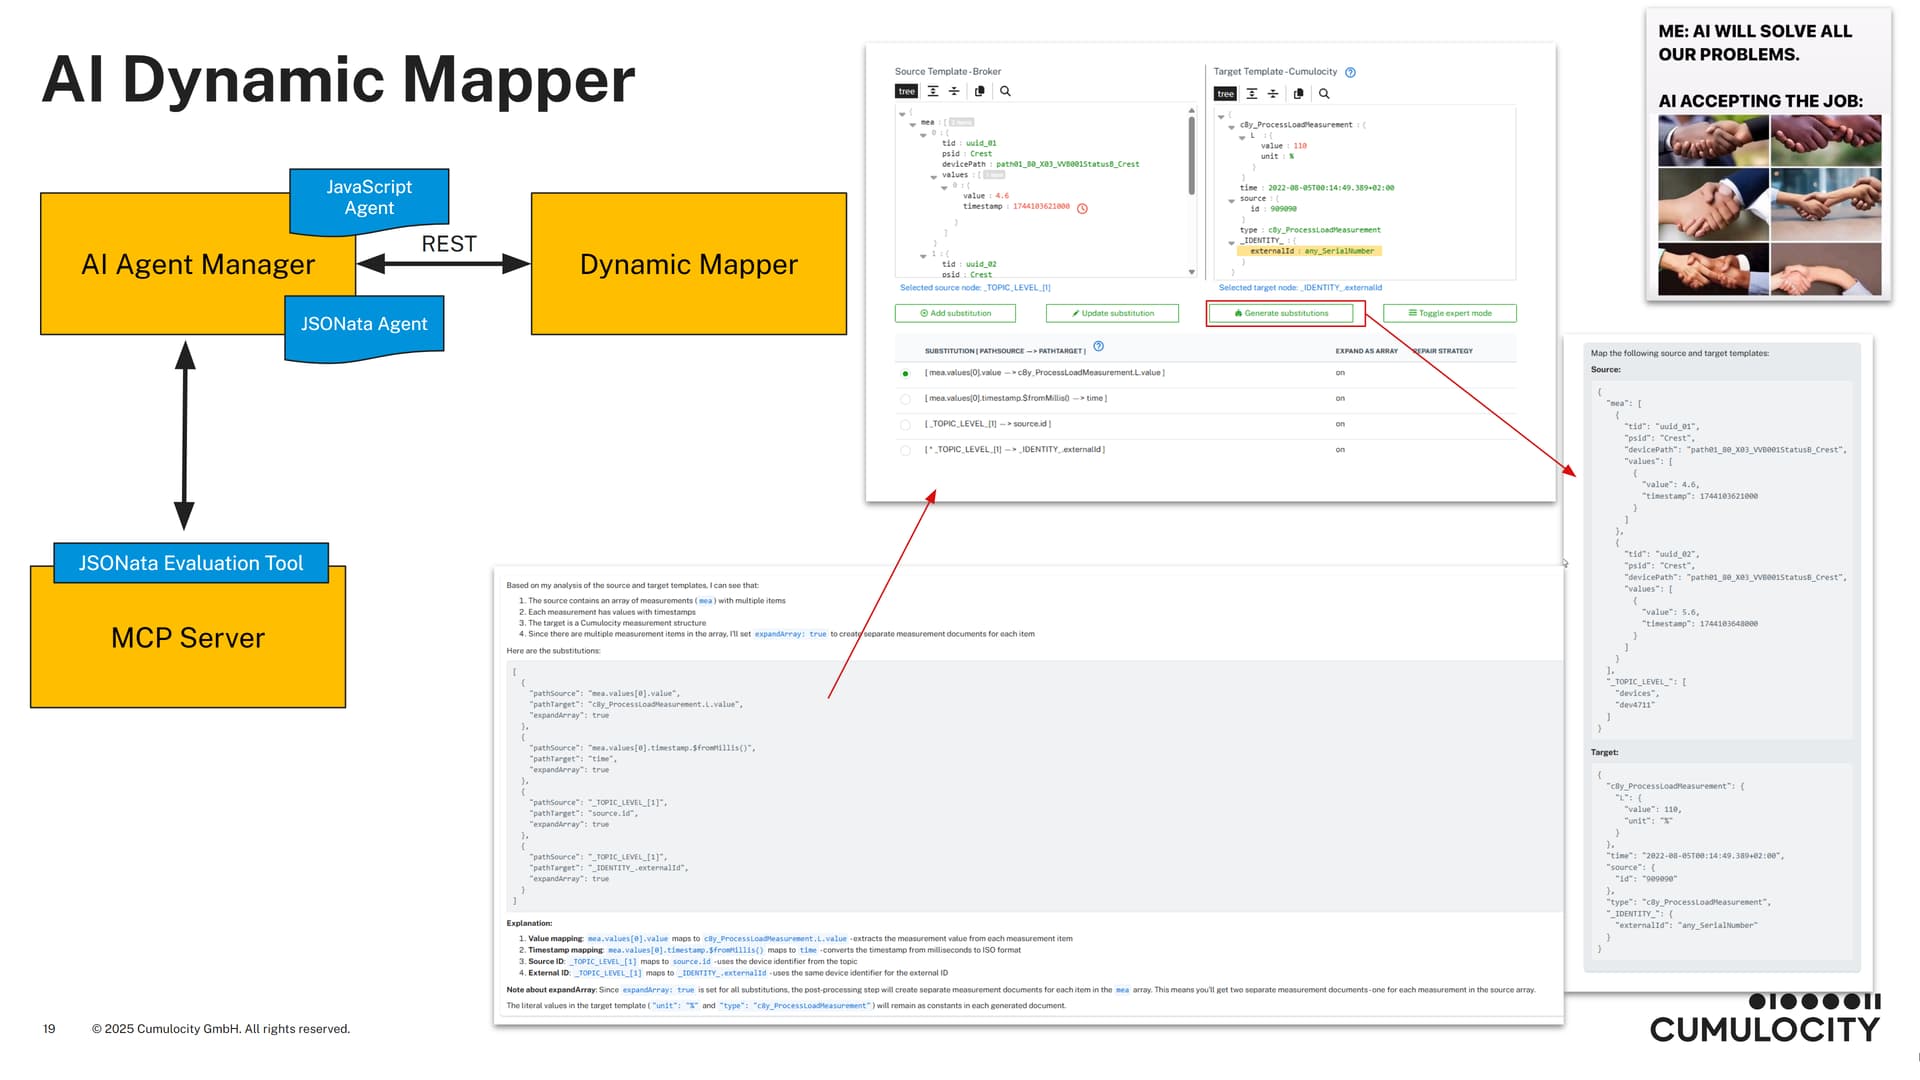This screenshot has height=1080, width=1920.
Task: Click the Cumulocity logo
Action: (x=1765, y=1018)
